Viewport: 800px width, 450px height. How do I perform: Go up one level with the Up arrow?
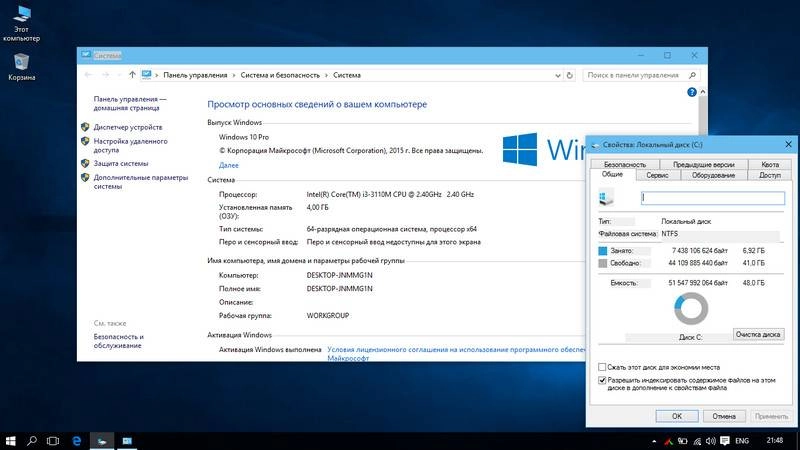click(x=132, y=75)
